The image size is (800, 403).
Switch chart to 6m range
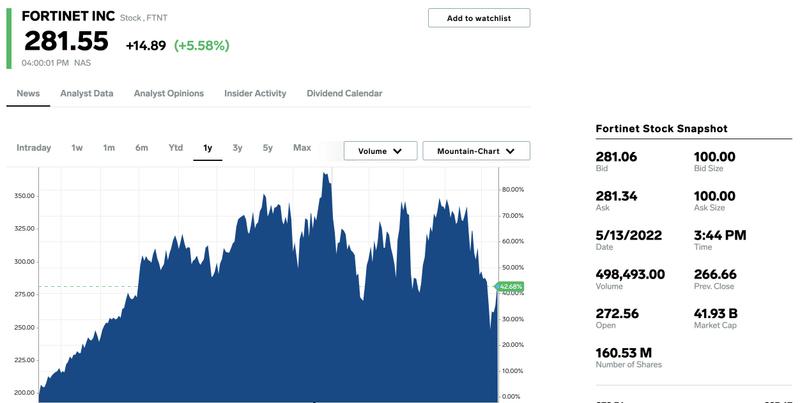[142, 148]
